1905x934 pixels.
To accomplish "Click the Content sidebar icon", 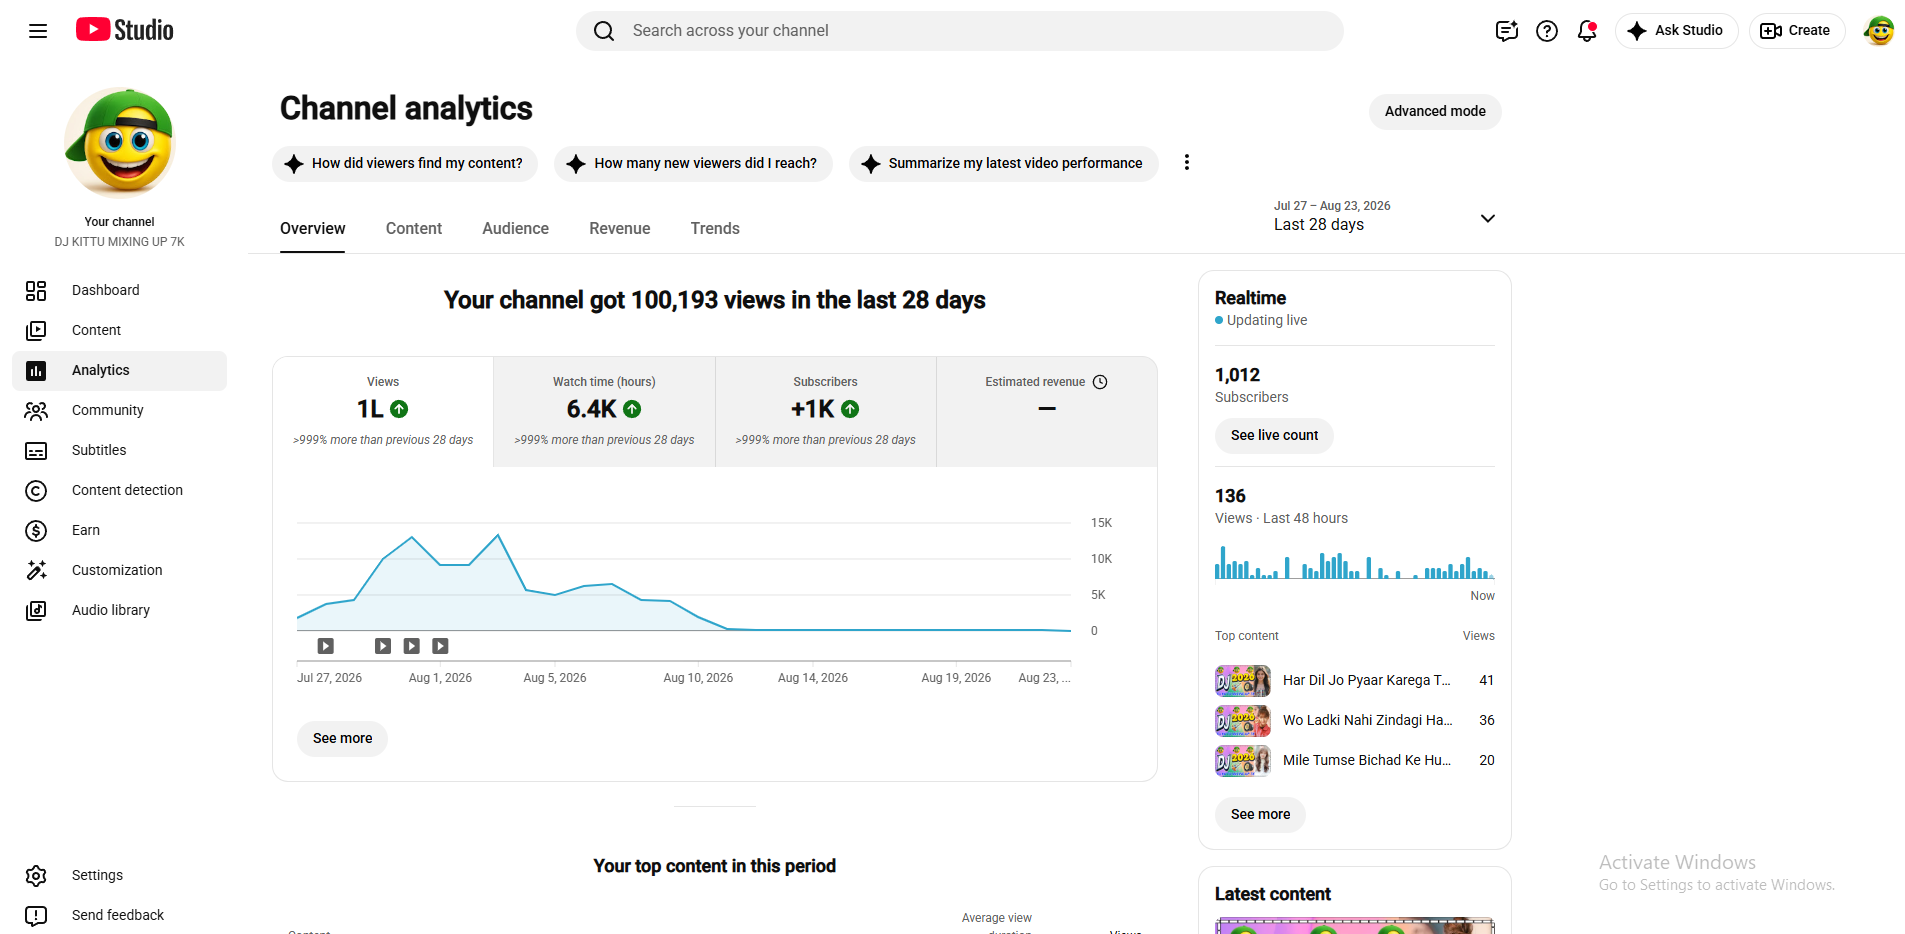I will pyautogui.click(x=36, y=330).
